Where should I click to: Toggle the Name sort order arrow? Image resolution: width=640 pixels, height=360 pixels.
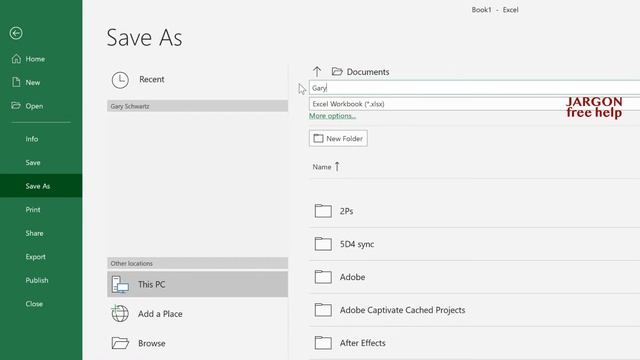point(337,167)
